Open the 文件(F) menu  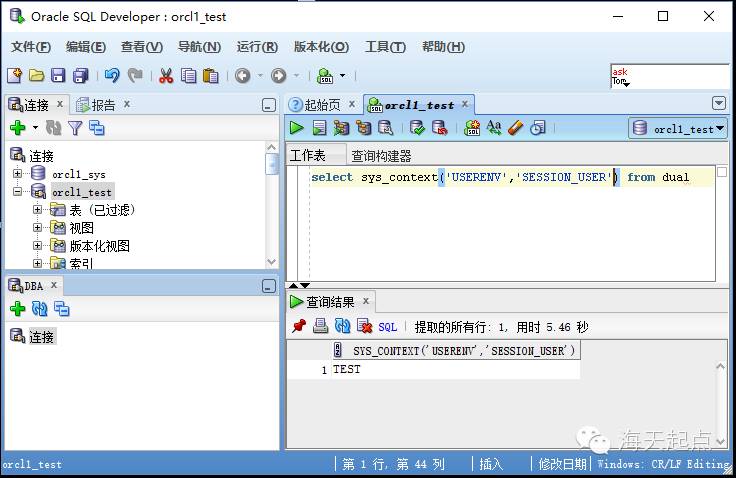pos(31,47)
